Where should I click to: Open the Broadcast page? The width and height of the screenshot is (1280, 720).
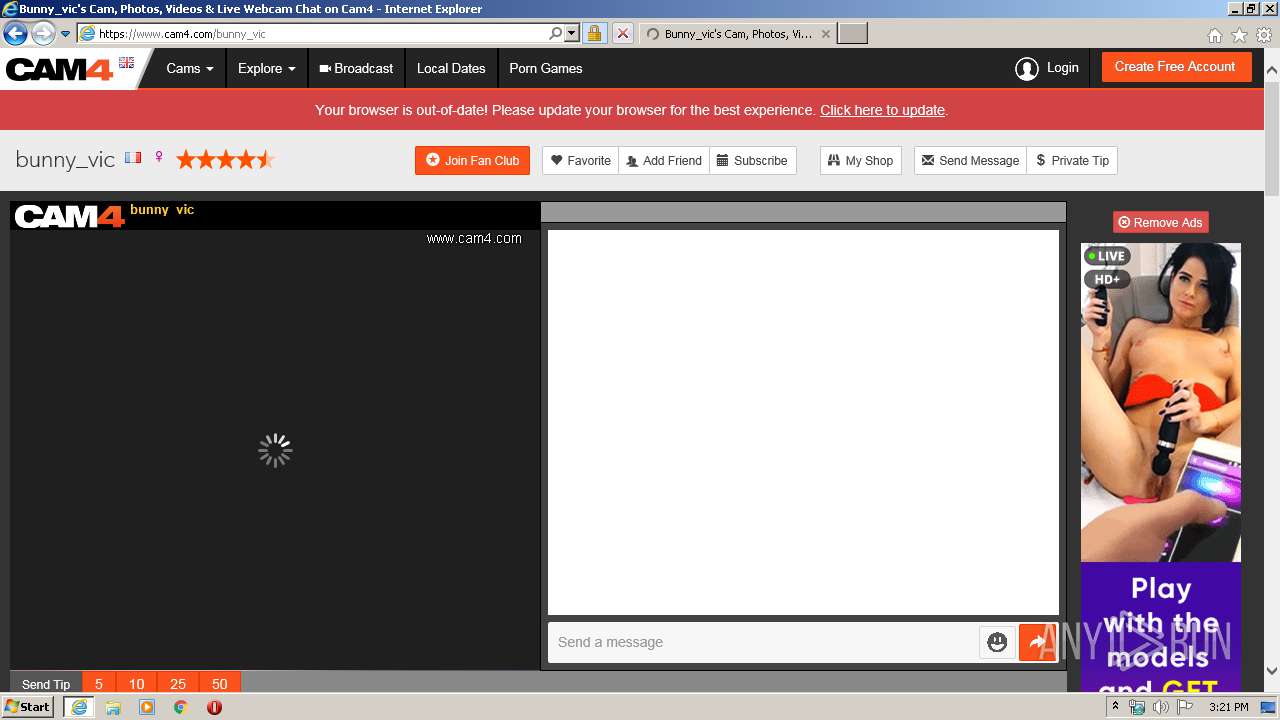pyautogui.click(x=356, y=69)
